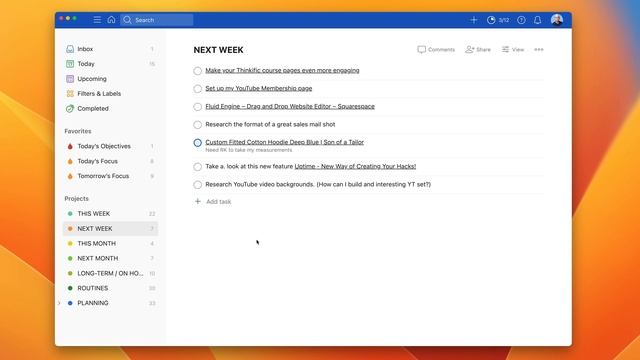Click the NEXT WEEK project title
The width and height of the screenshot is (640, 360).
pyautogui.click(x=218, y=50)
